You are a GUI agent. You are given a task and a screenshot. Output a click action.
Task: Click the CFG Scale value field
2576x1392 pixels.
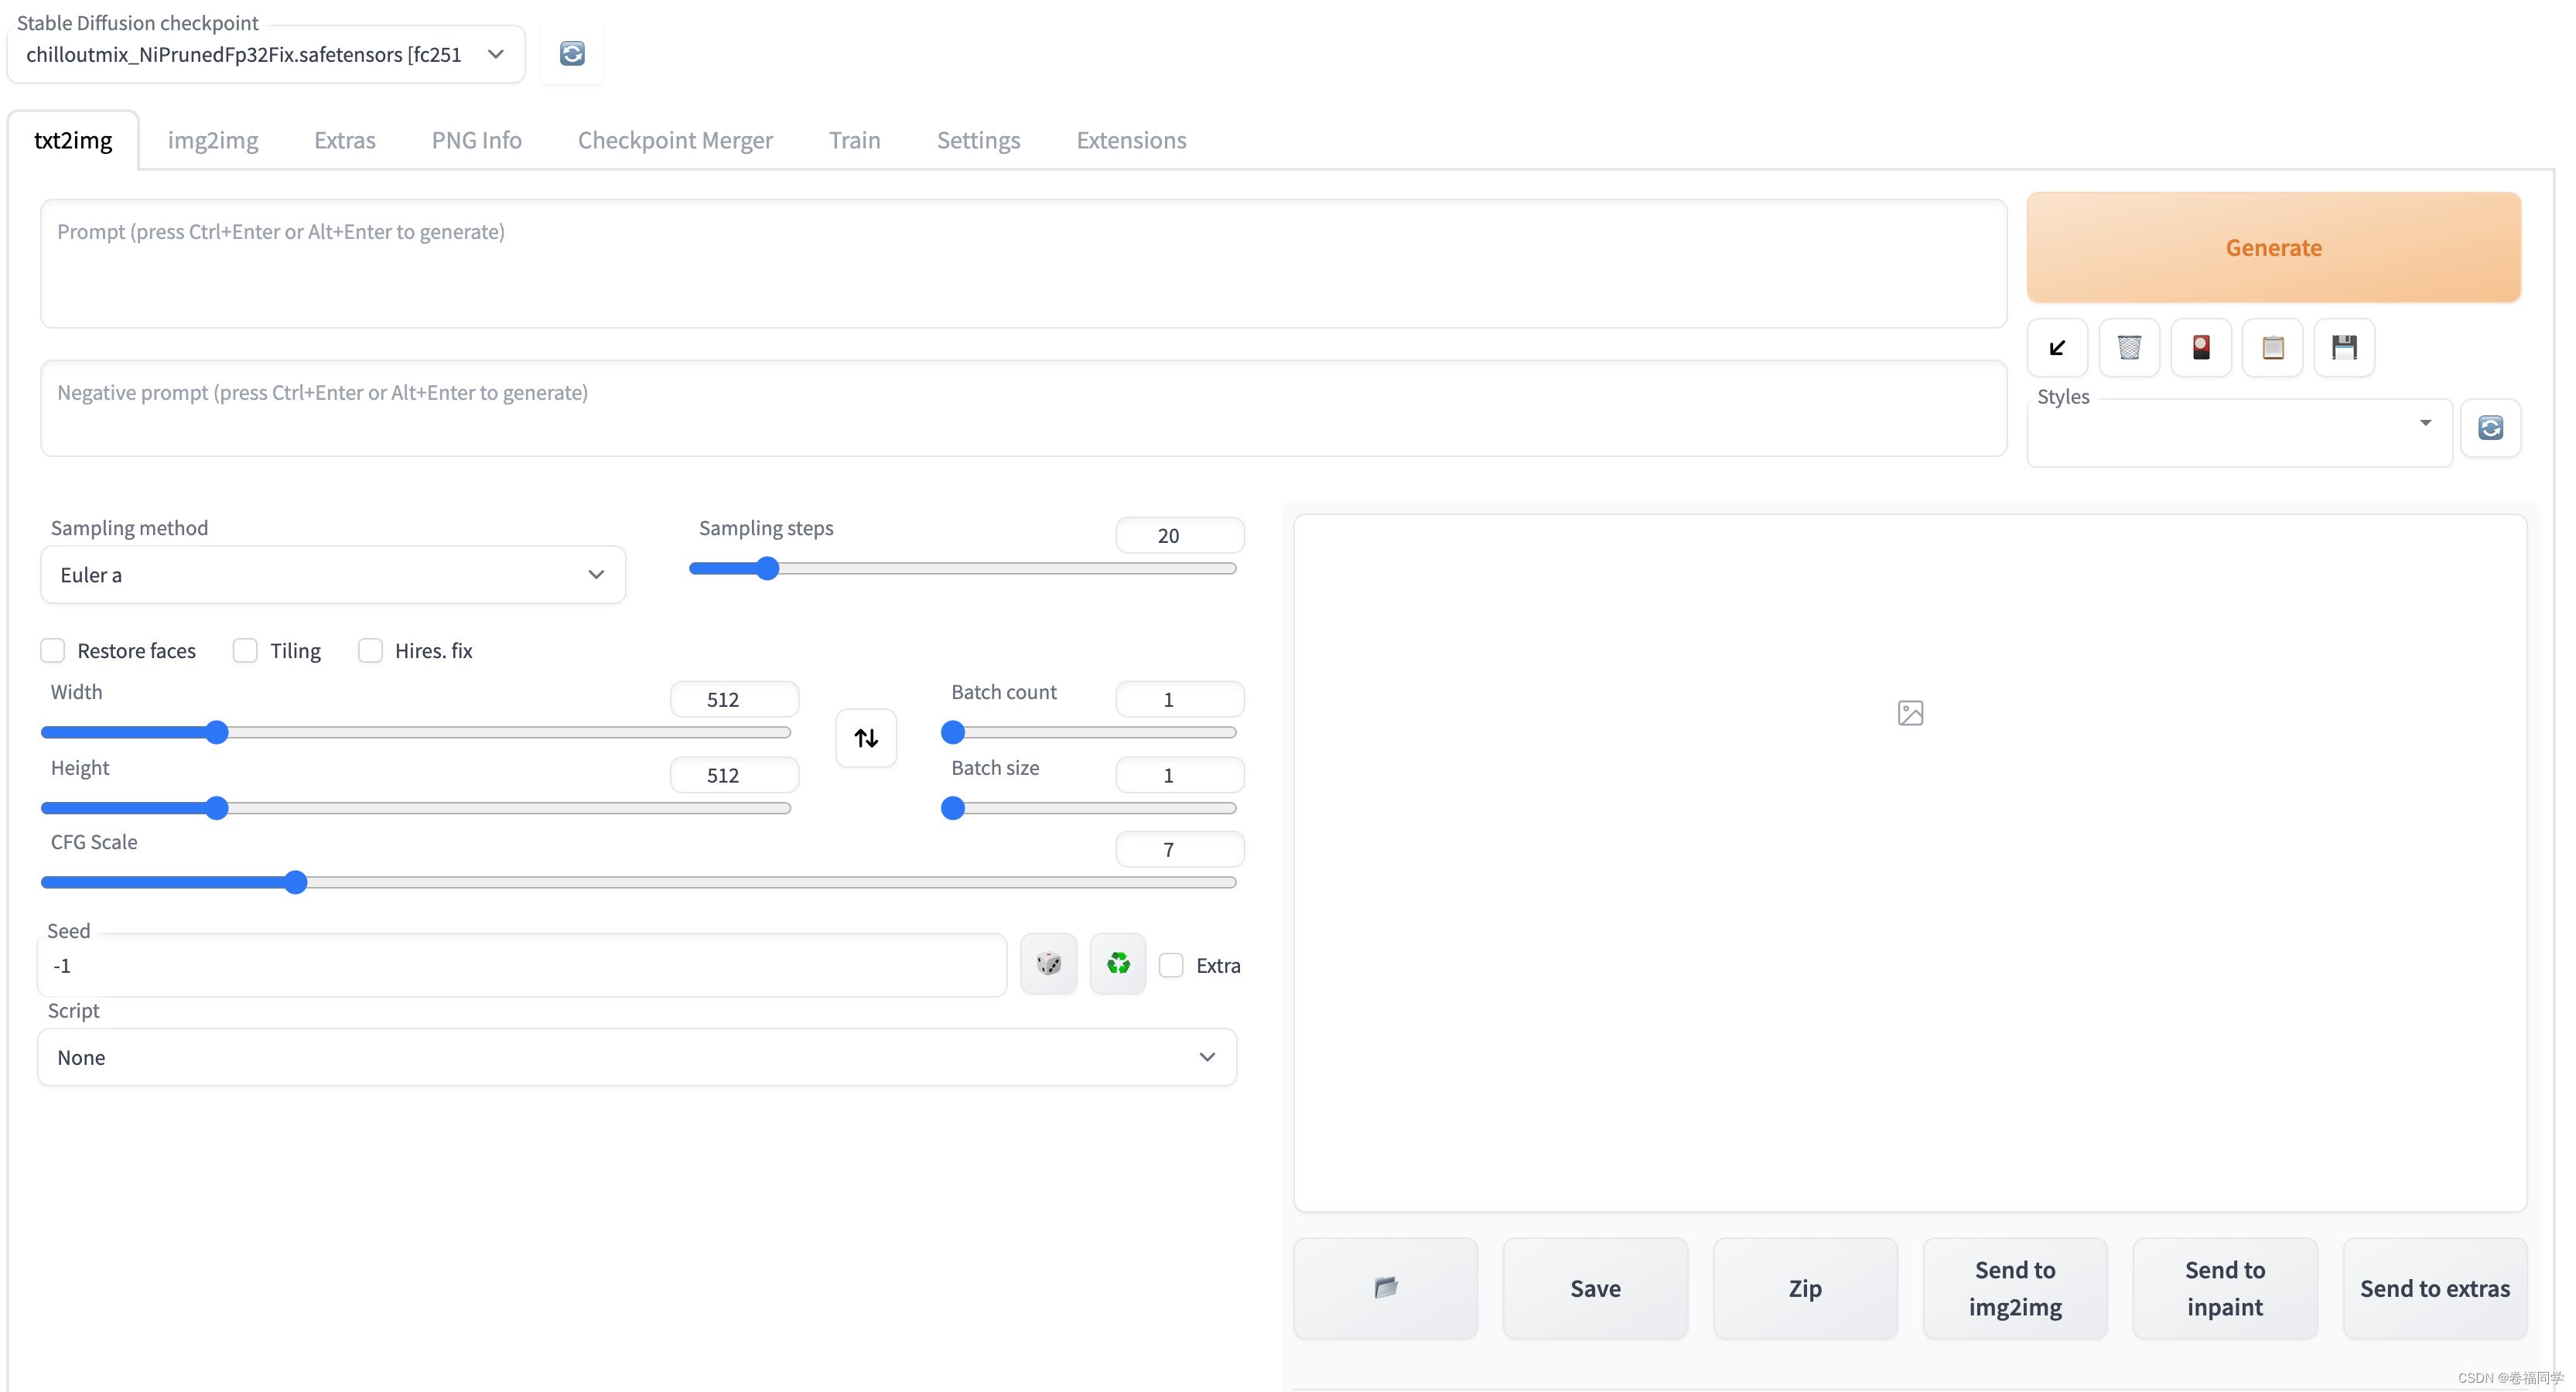(1180, 849)
